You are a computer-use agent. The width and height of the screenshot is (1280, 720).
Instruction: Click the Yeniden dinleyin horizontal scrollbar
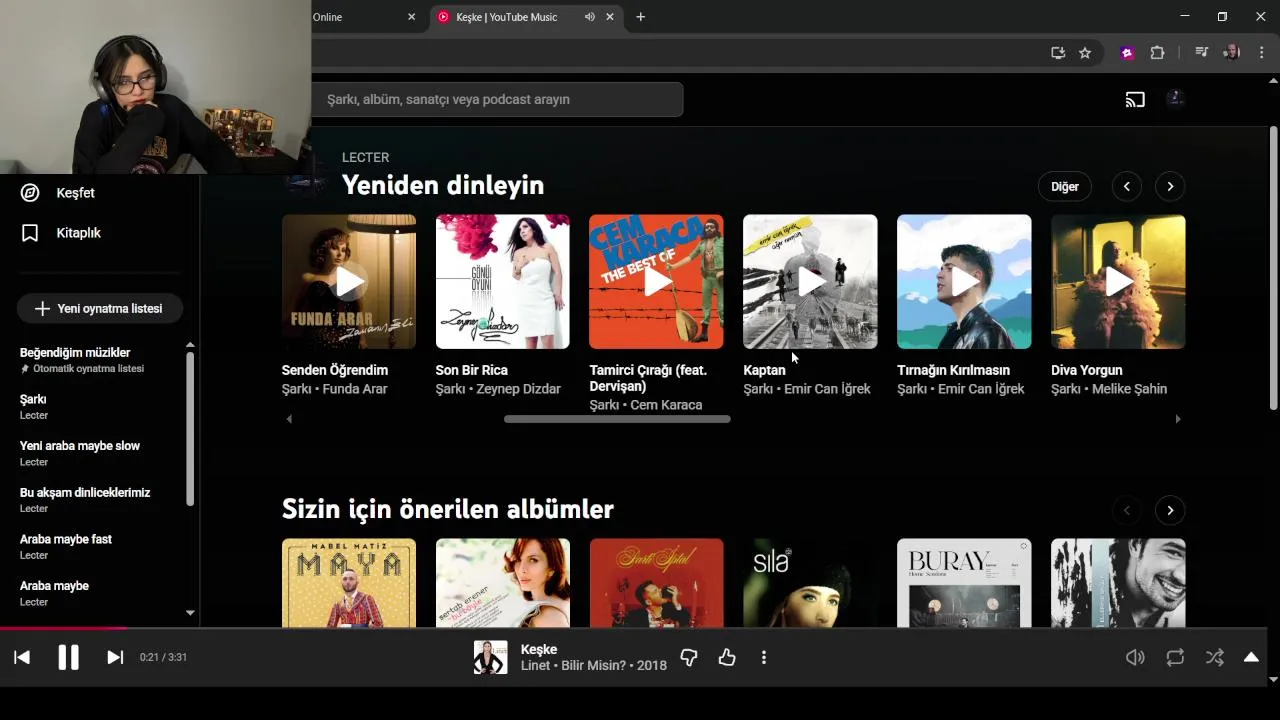coord(617,419)
